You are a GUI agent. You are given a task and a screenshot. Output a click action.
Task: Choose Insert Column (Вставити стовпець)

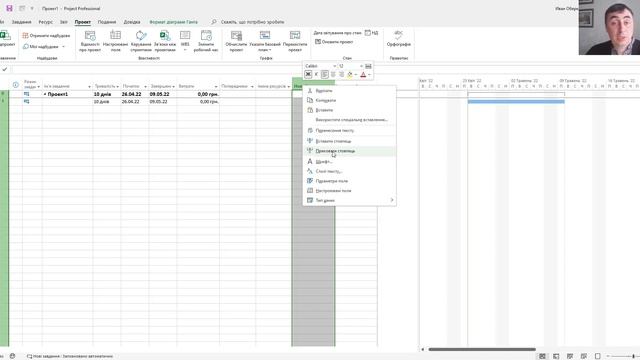(x=349, y=141)
